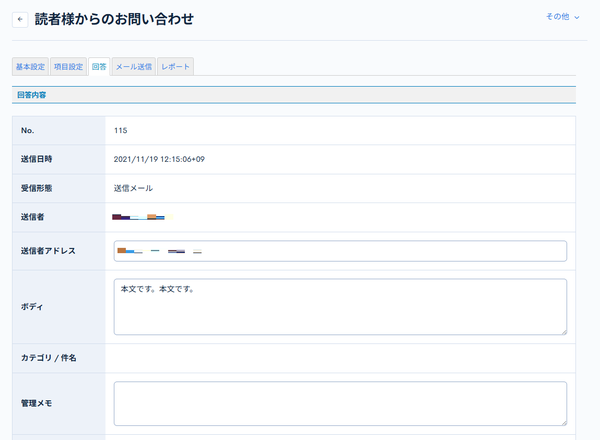Click the No. value 115
Image resolution: width=600 pixels, height=440 pixels.
point(121,130)
